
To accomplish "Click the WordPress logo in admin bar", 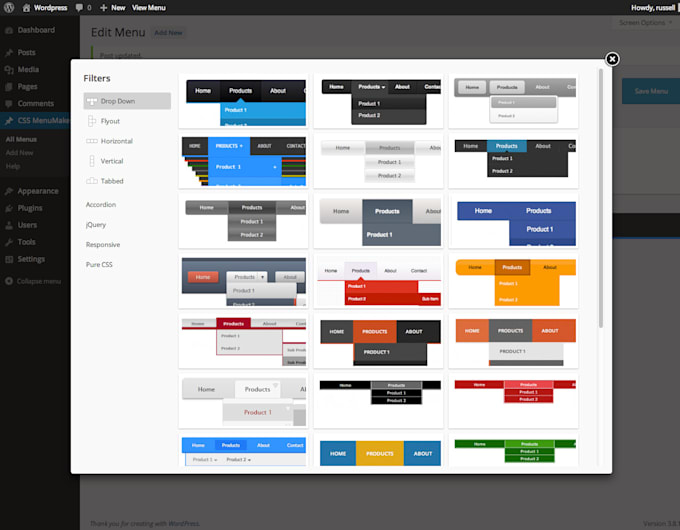I will pyautogui.click(x=10, y=7).
